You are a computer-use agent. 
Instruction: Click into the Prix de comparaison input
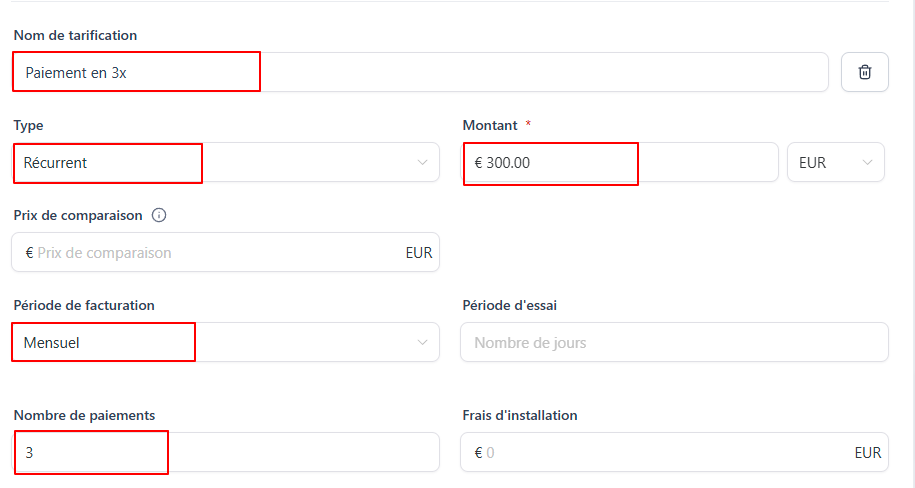pyautogui.click(x=210, y=252)
